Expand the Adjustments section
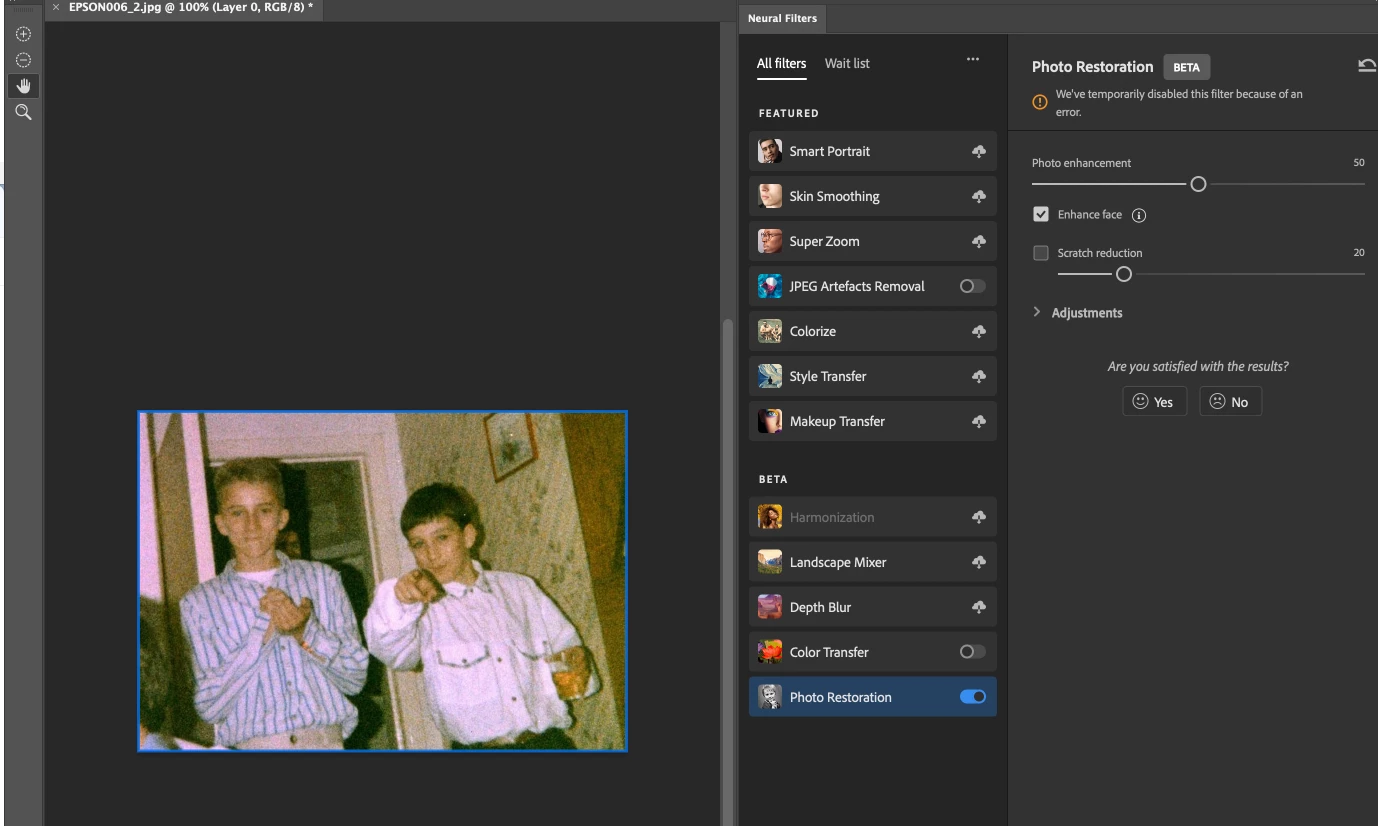Viewport: 1378px width, 826px height. pyautogui.click(x=1077, y=313)
